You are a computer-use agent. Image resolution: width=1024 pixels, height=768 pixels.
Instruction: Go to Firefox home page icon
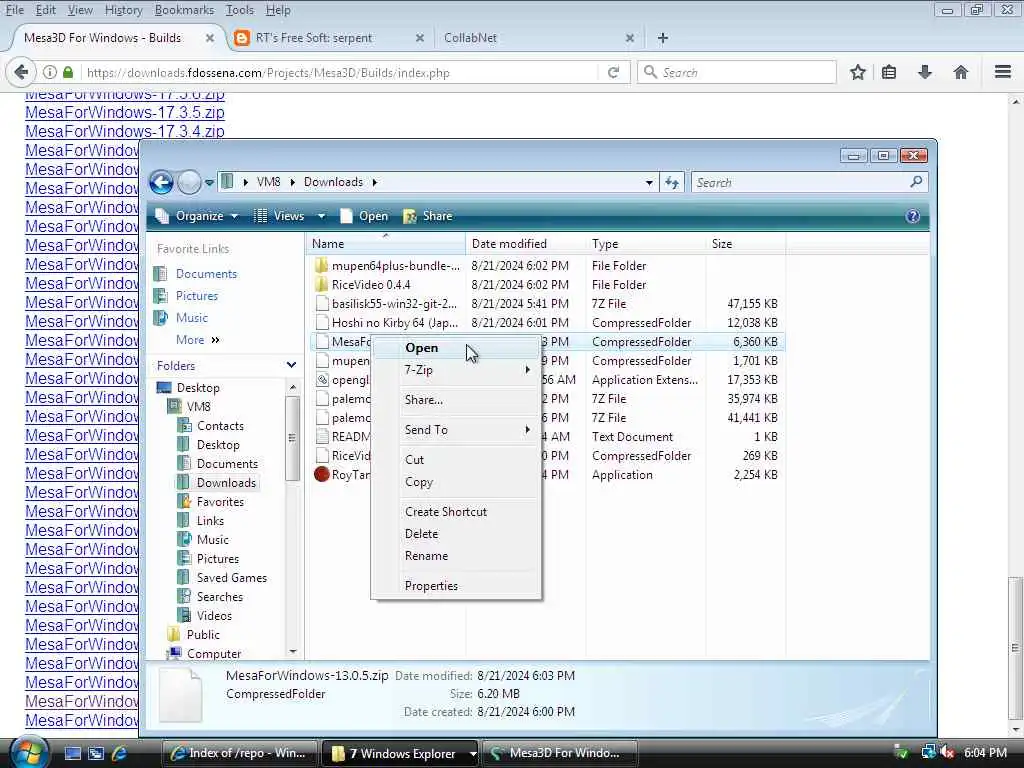click(960, 72)
